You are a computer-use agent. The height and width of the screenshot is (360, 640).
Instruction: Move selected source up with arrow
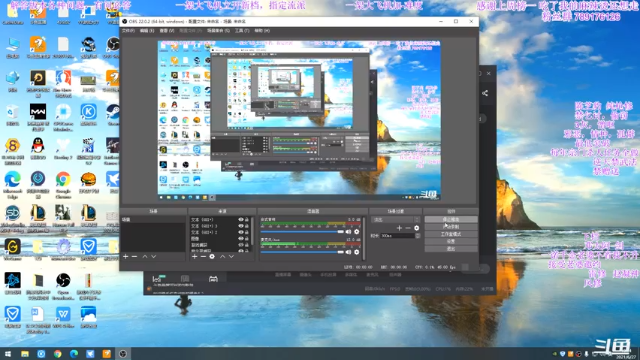[222, 256]
